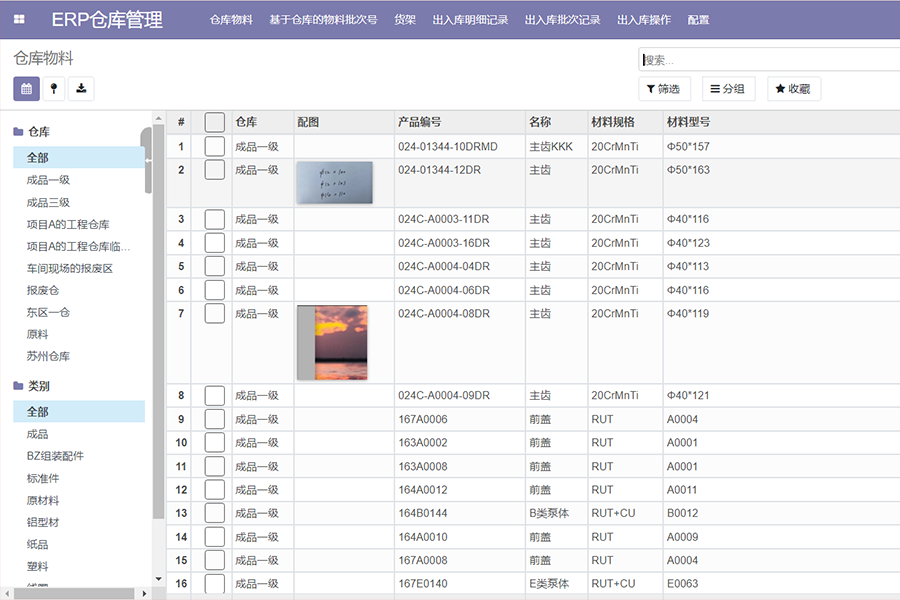The image size is (900, 600).
Task: Open the apps grid menu icon
Action: point(19,20)
